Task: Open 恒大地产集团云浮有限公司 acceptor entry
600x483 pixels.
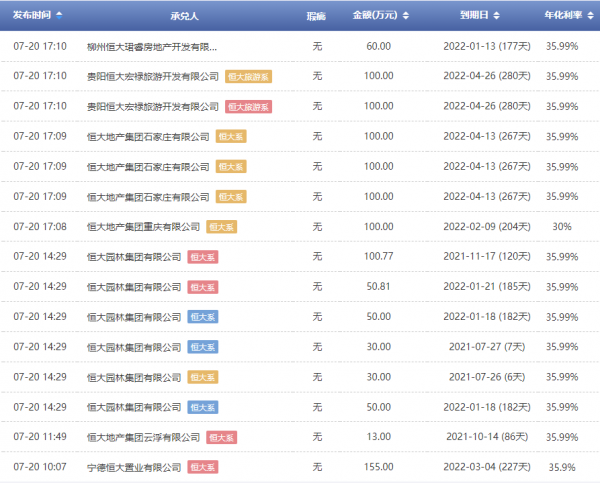Action: [x=143, y=437]
